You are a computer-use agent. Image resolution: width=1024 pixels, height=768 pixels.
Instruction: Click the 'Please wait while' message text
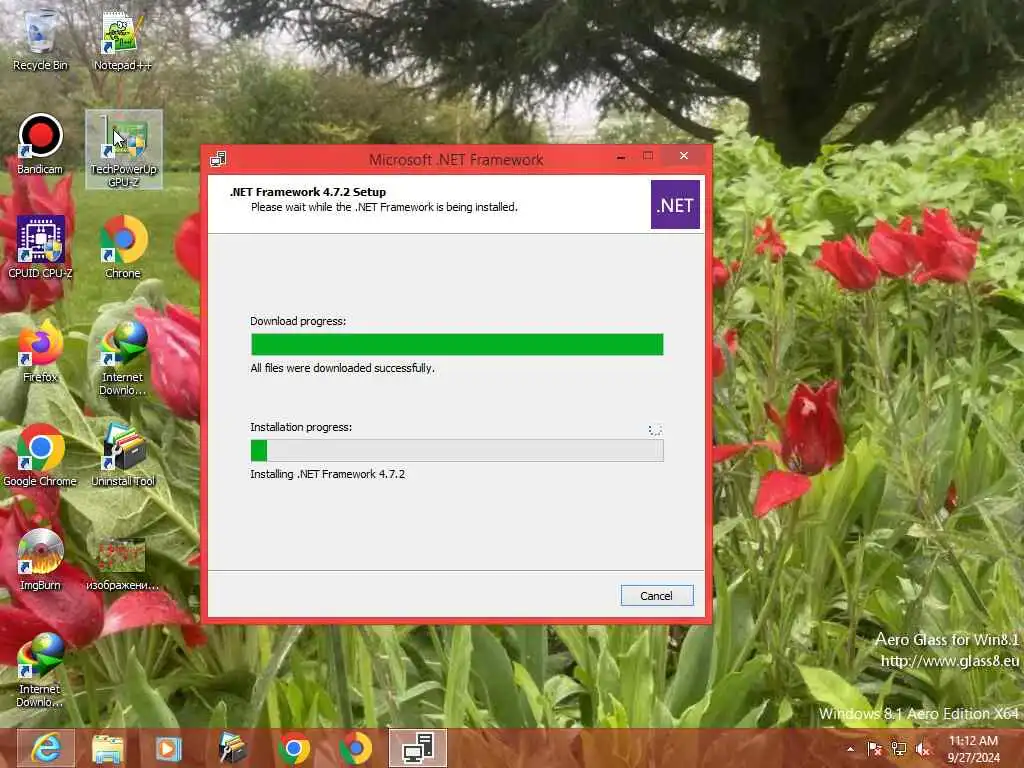click(384, 207)
